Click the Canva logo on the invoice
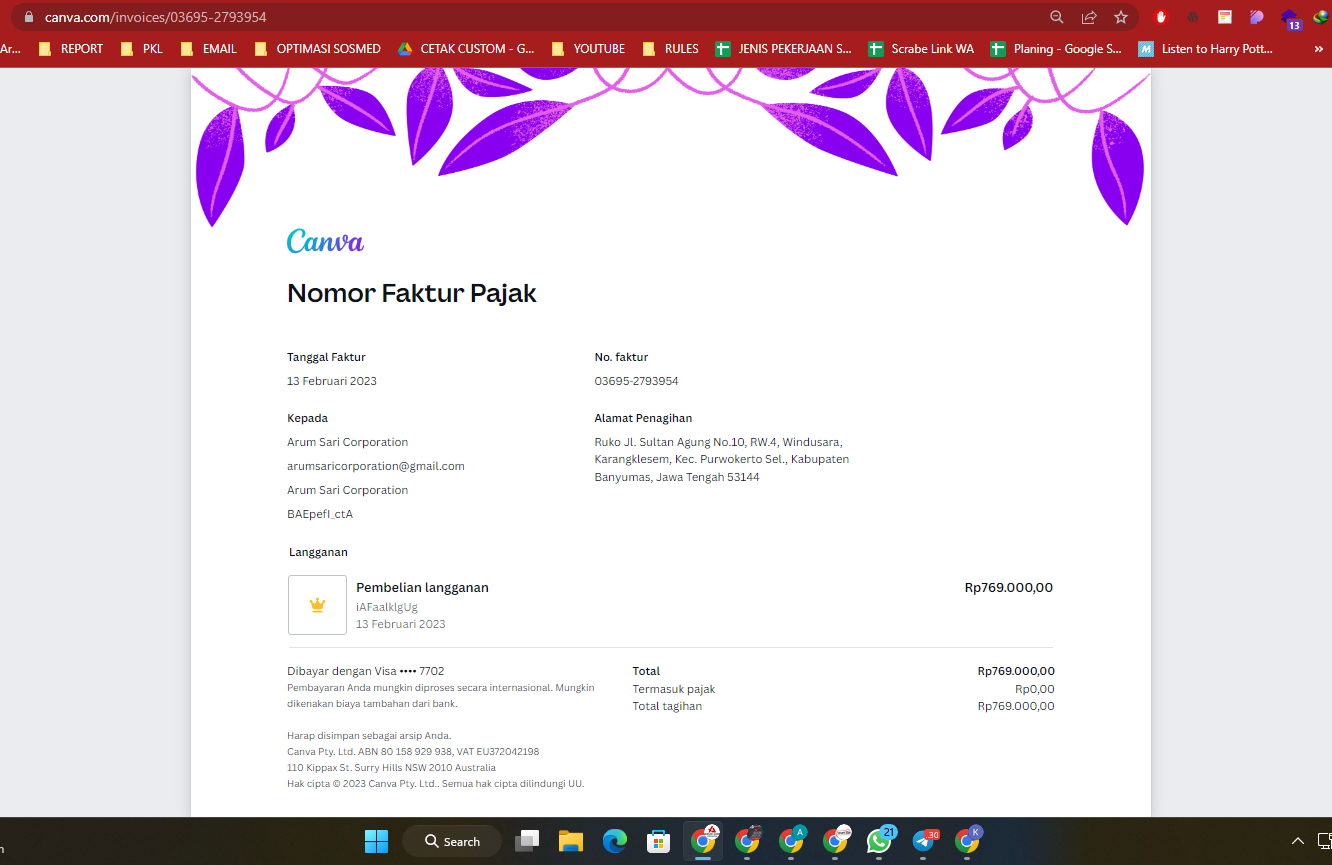 [x=325, y=241]
